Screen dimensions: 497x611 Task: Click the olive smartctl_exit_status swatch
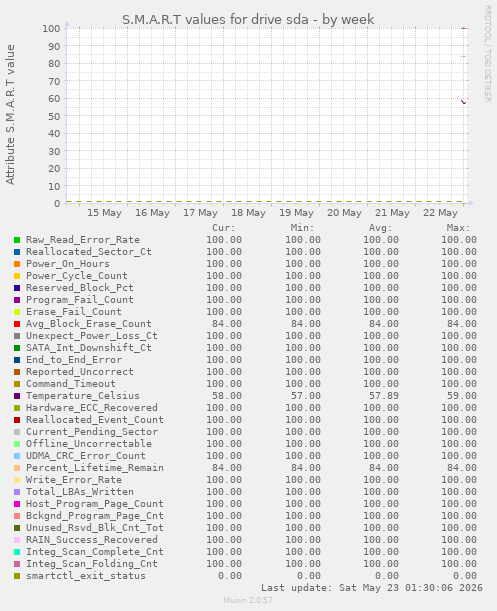click(17, 576)
